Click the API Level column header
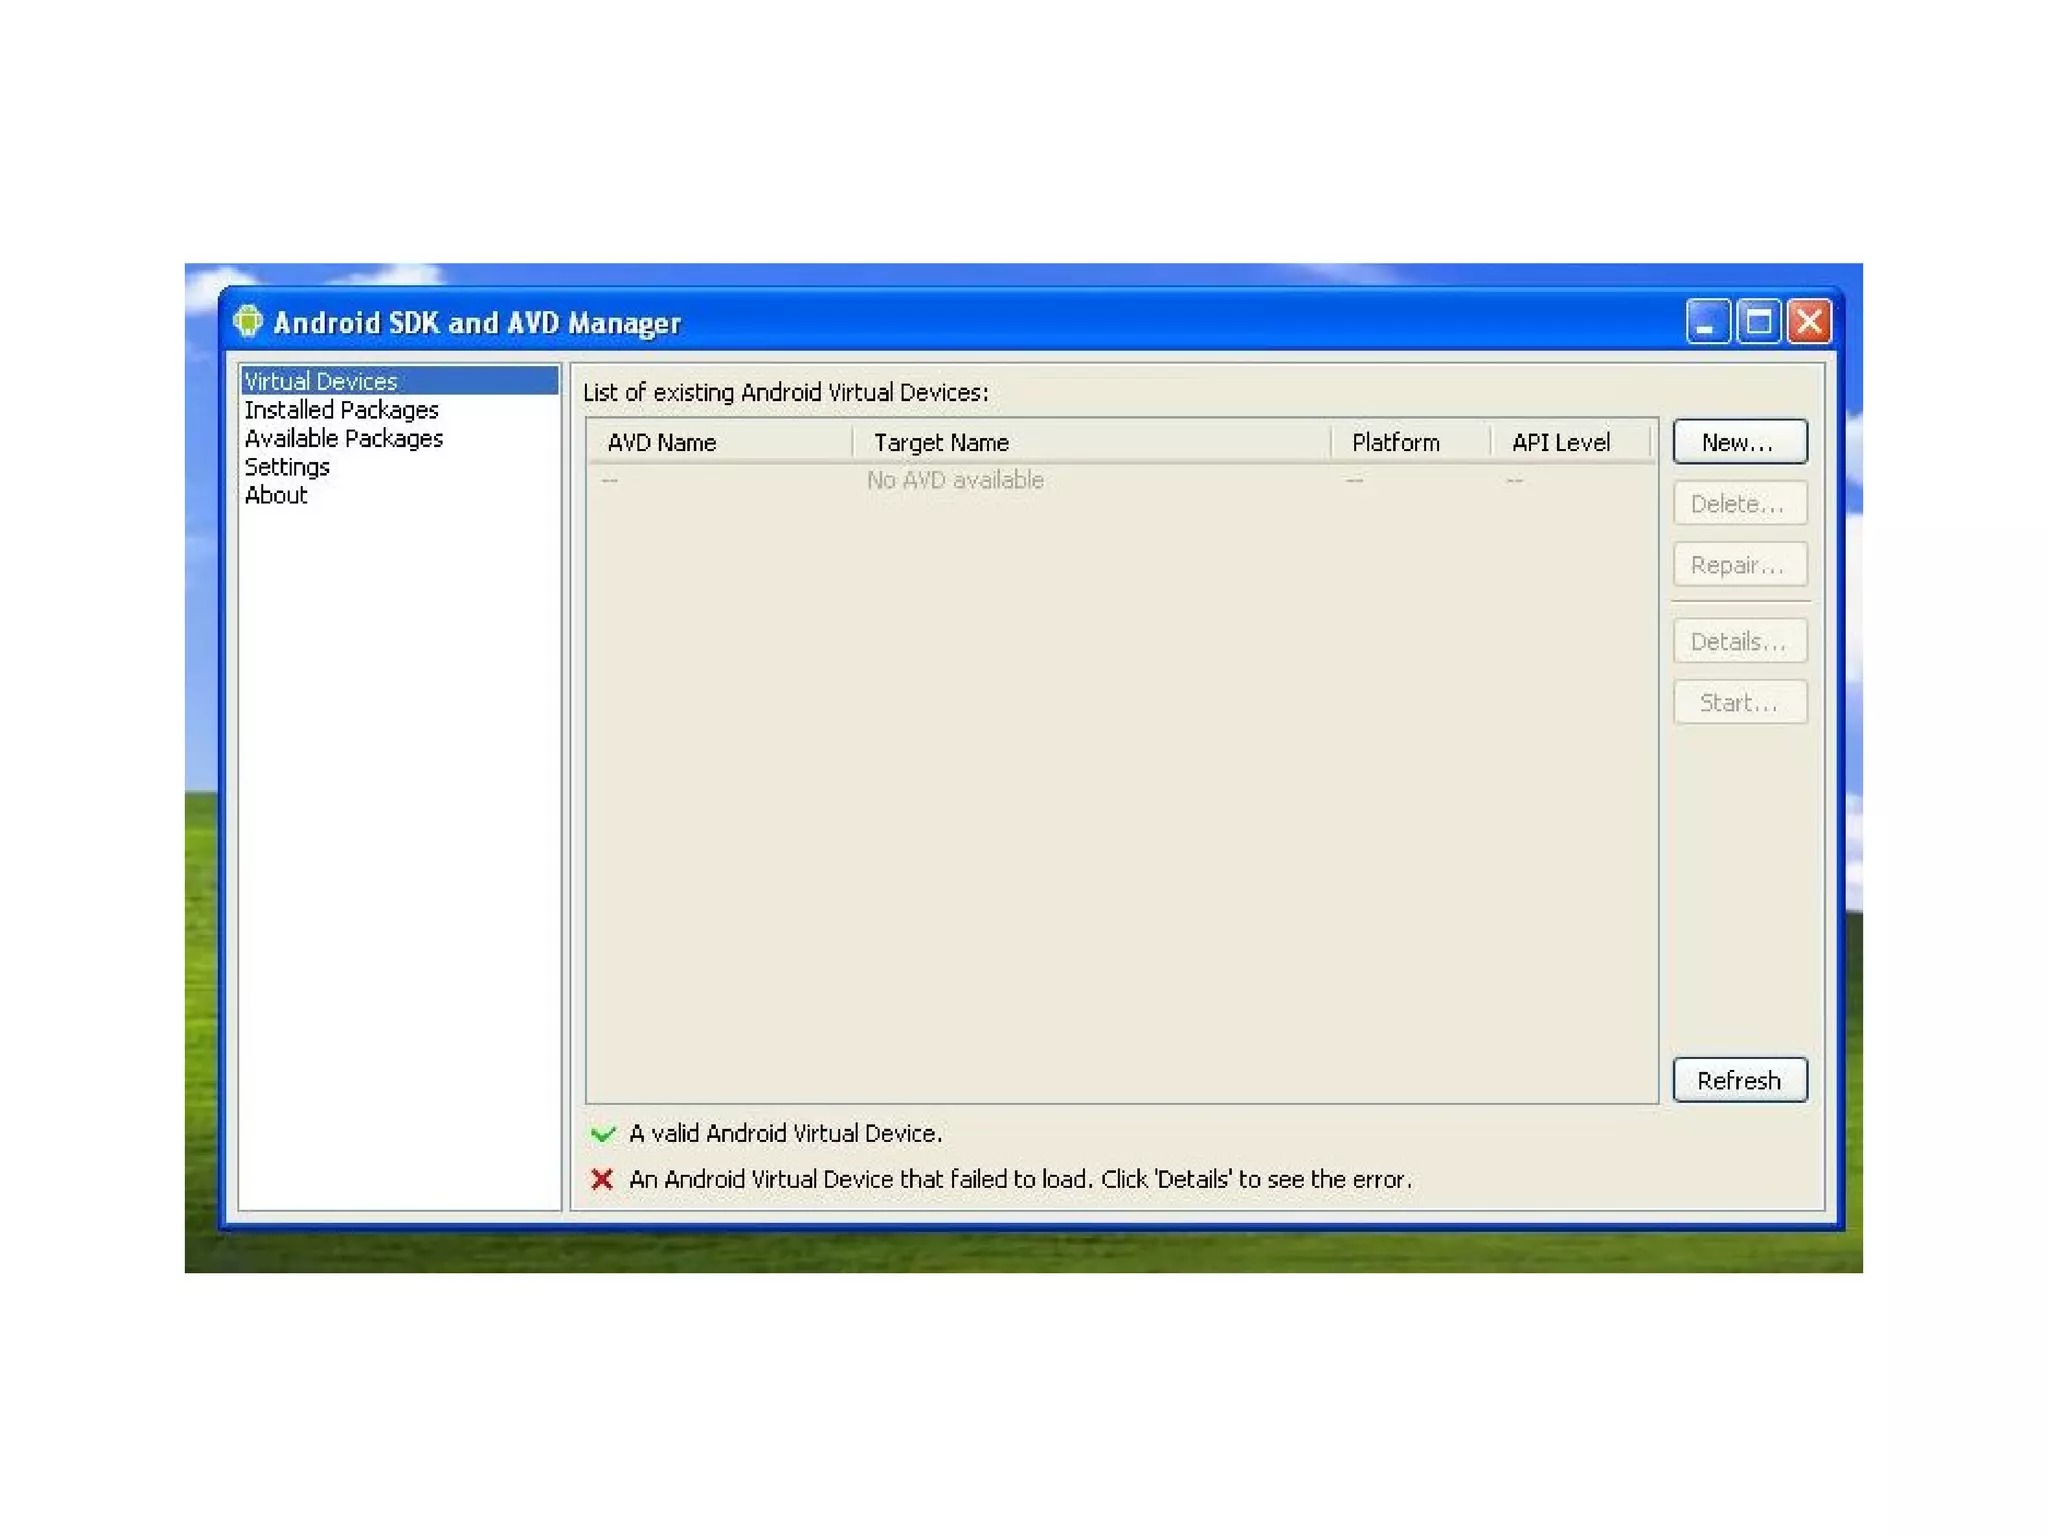This screenshot has width=2048, height=1536. coord(1561,442)
